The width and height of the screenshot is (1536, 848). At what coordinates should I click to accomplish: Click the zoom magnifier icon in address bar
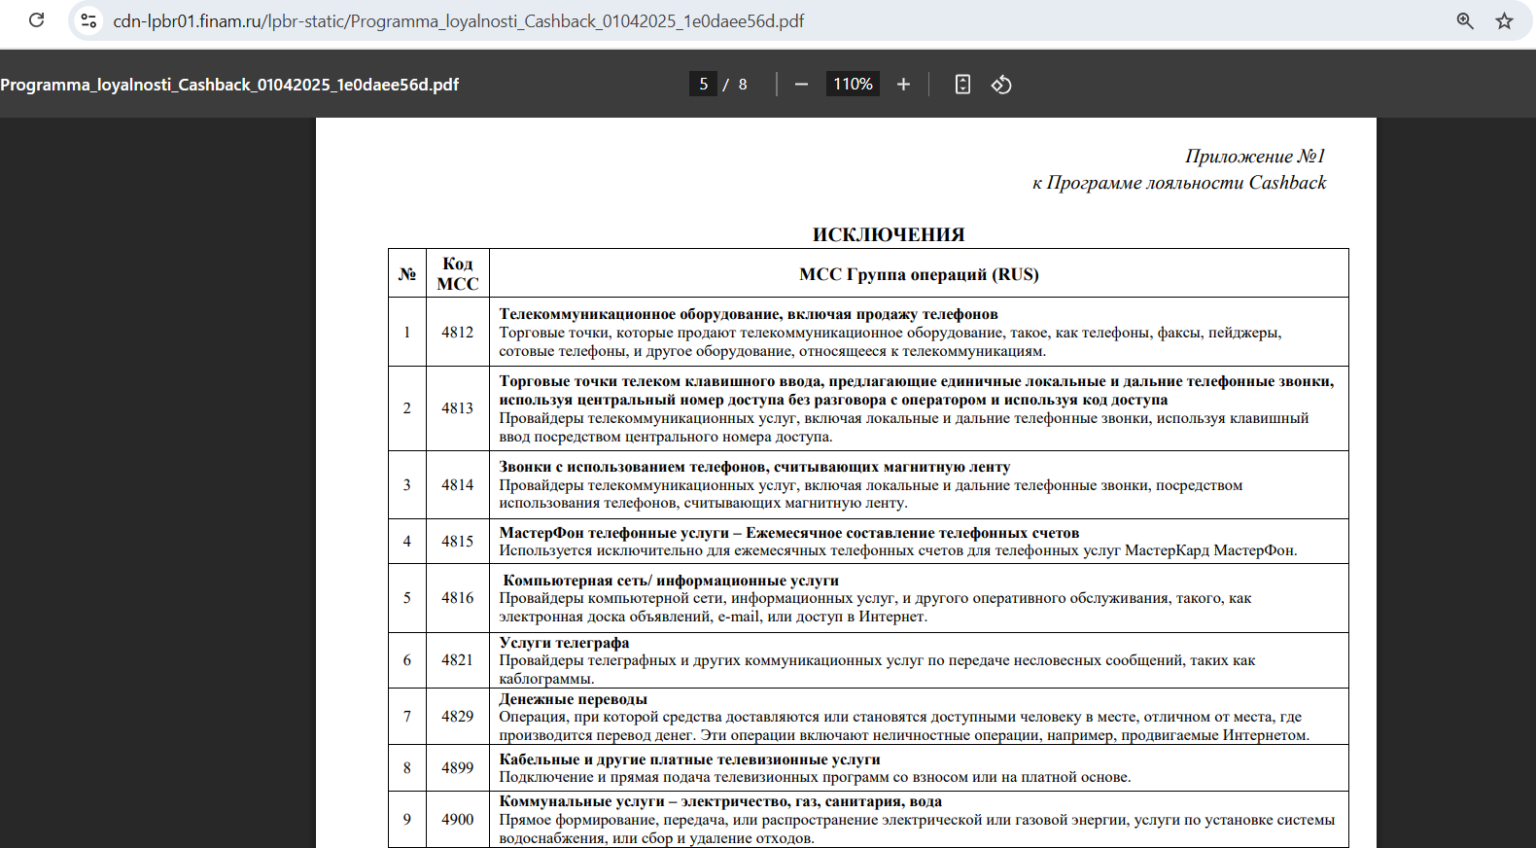coord(1465,21)
